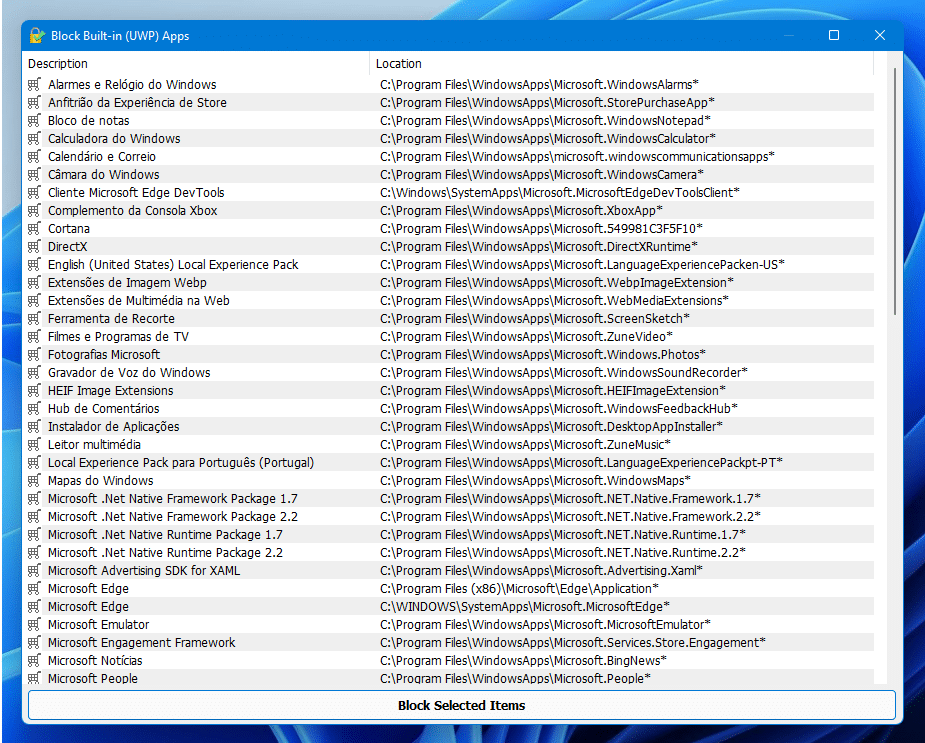This screenshot has height=743, width=925.
Task: Click the Microsoft.WindowsCamera* location path
Action: tap(542, 175)
